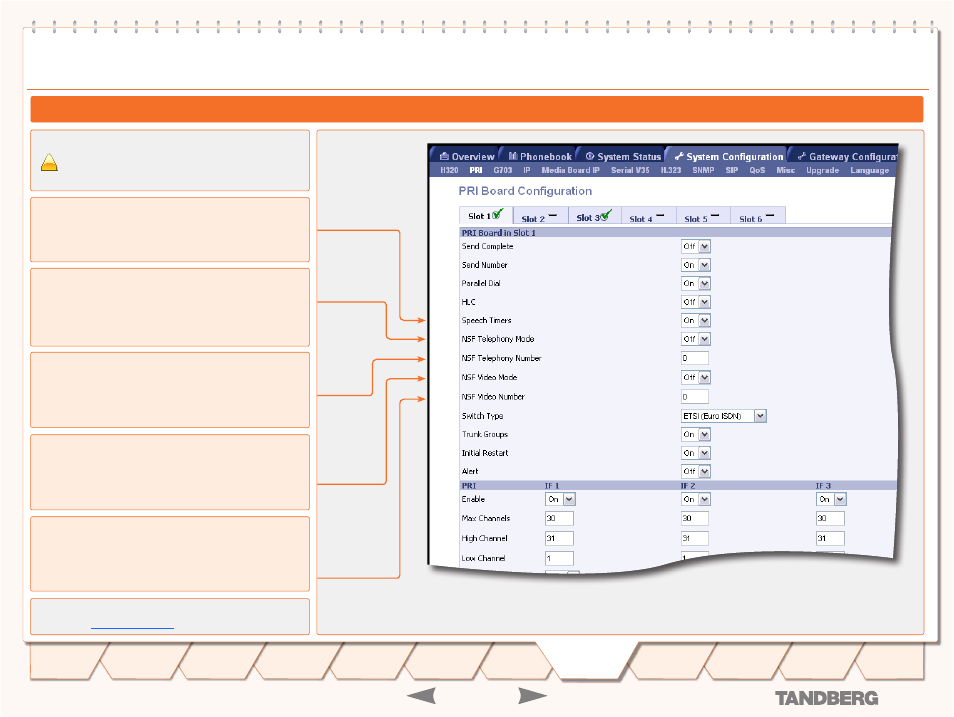Select the PRI submenu item
The width and height of the screenshot is (954, 717).
coord(476,170)
